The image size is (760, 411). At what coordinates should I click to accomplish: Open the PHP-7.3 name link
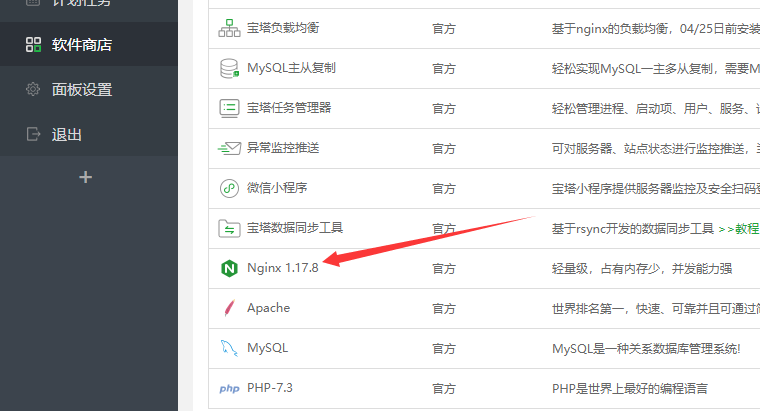(x=270, y=388)
